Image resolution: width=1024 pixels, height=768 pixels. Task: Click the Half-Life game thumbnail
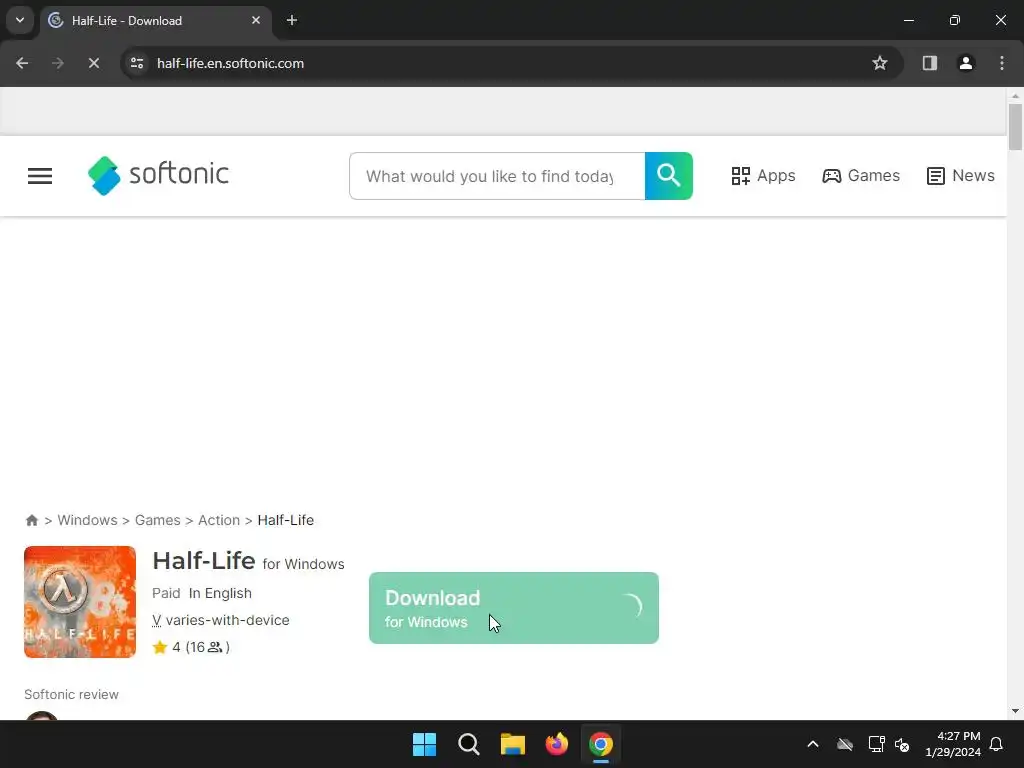click(80, 601)
